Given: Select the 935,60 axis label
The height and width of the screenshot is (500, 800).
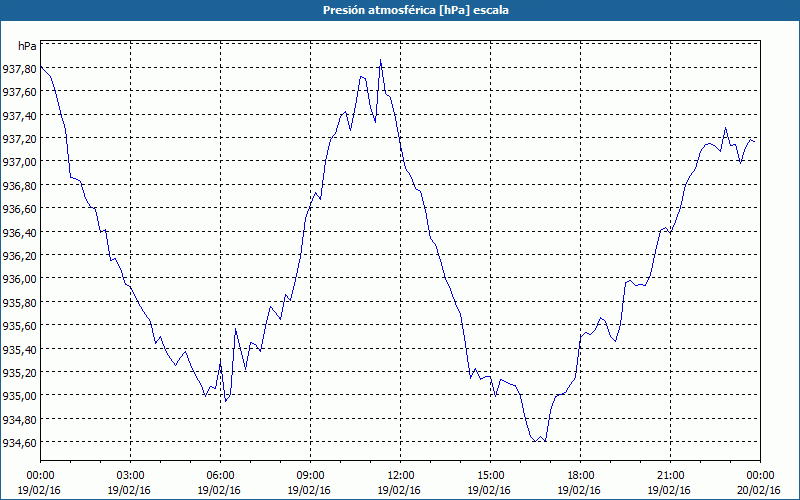Looking at the screenshot, I should point(19,326).
